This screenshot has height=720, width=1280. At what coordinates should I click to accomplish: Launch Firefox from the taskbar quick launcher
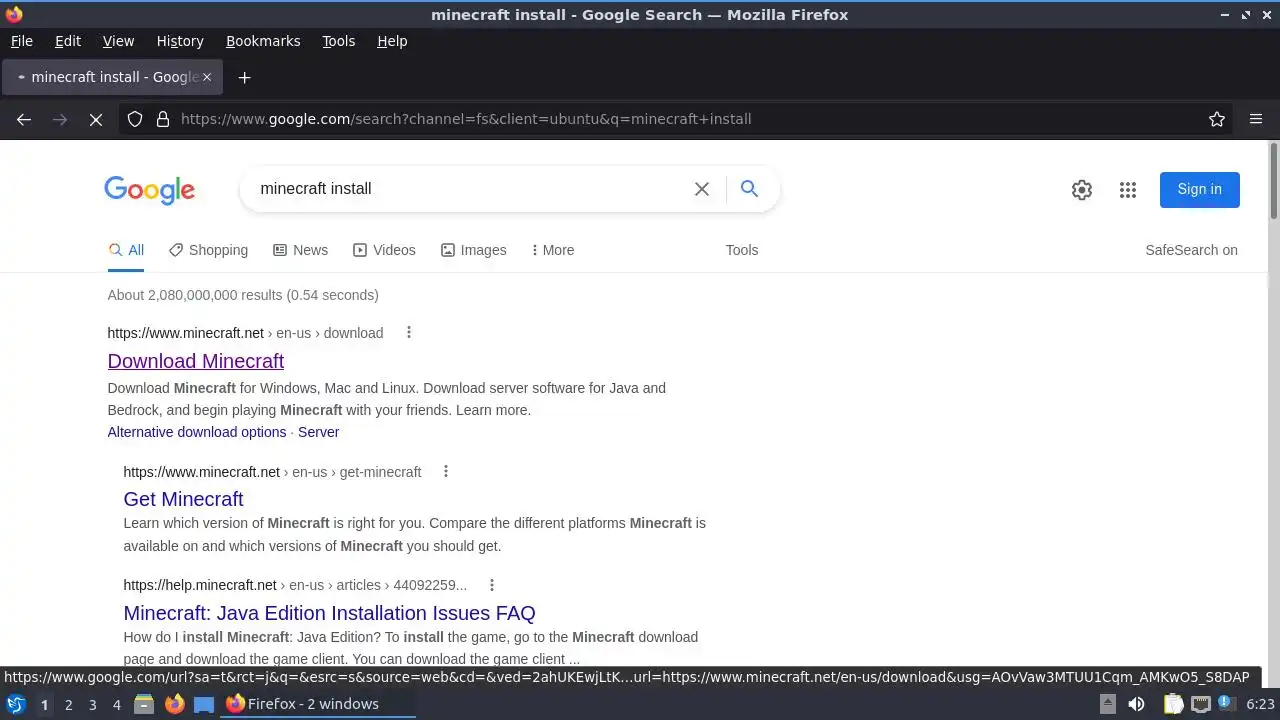pyautogui.click(x=174, y=704)
